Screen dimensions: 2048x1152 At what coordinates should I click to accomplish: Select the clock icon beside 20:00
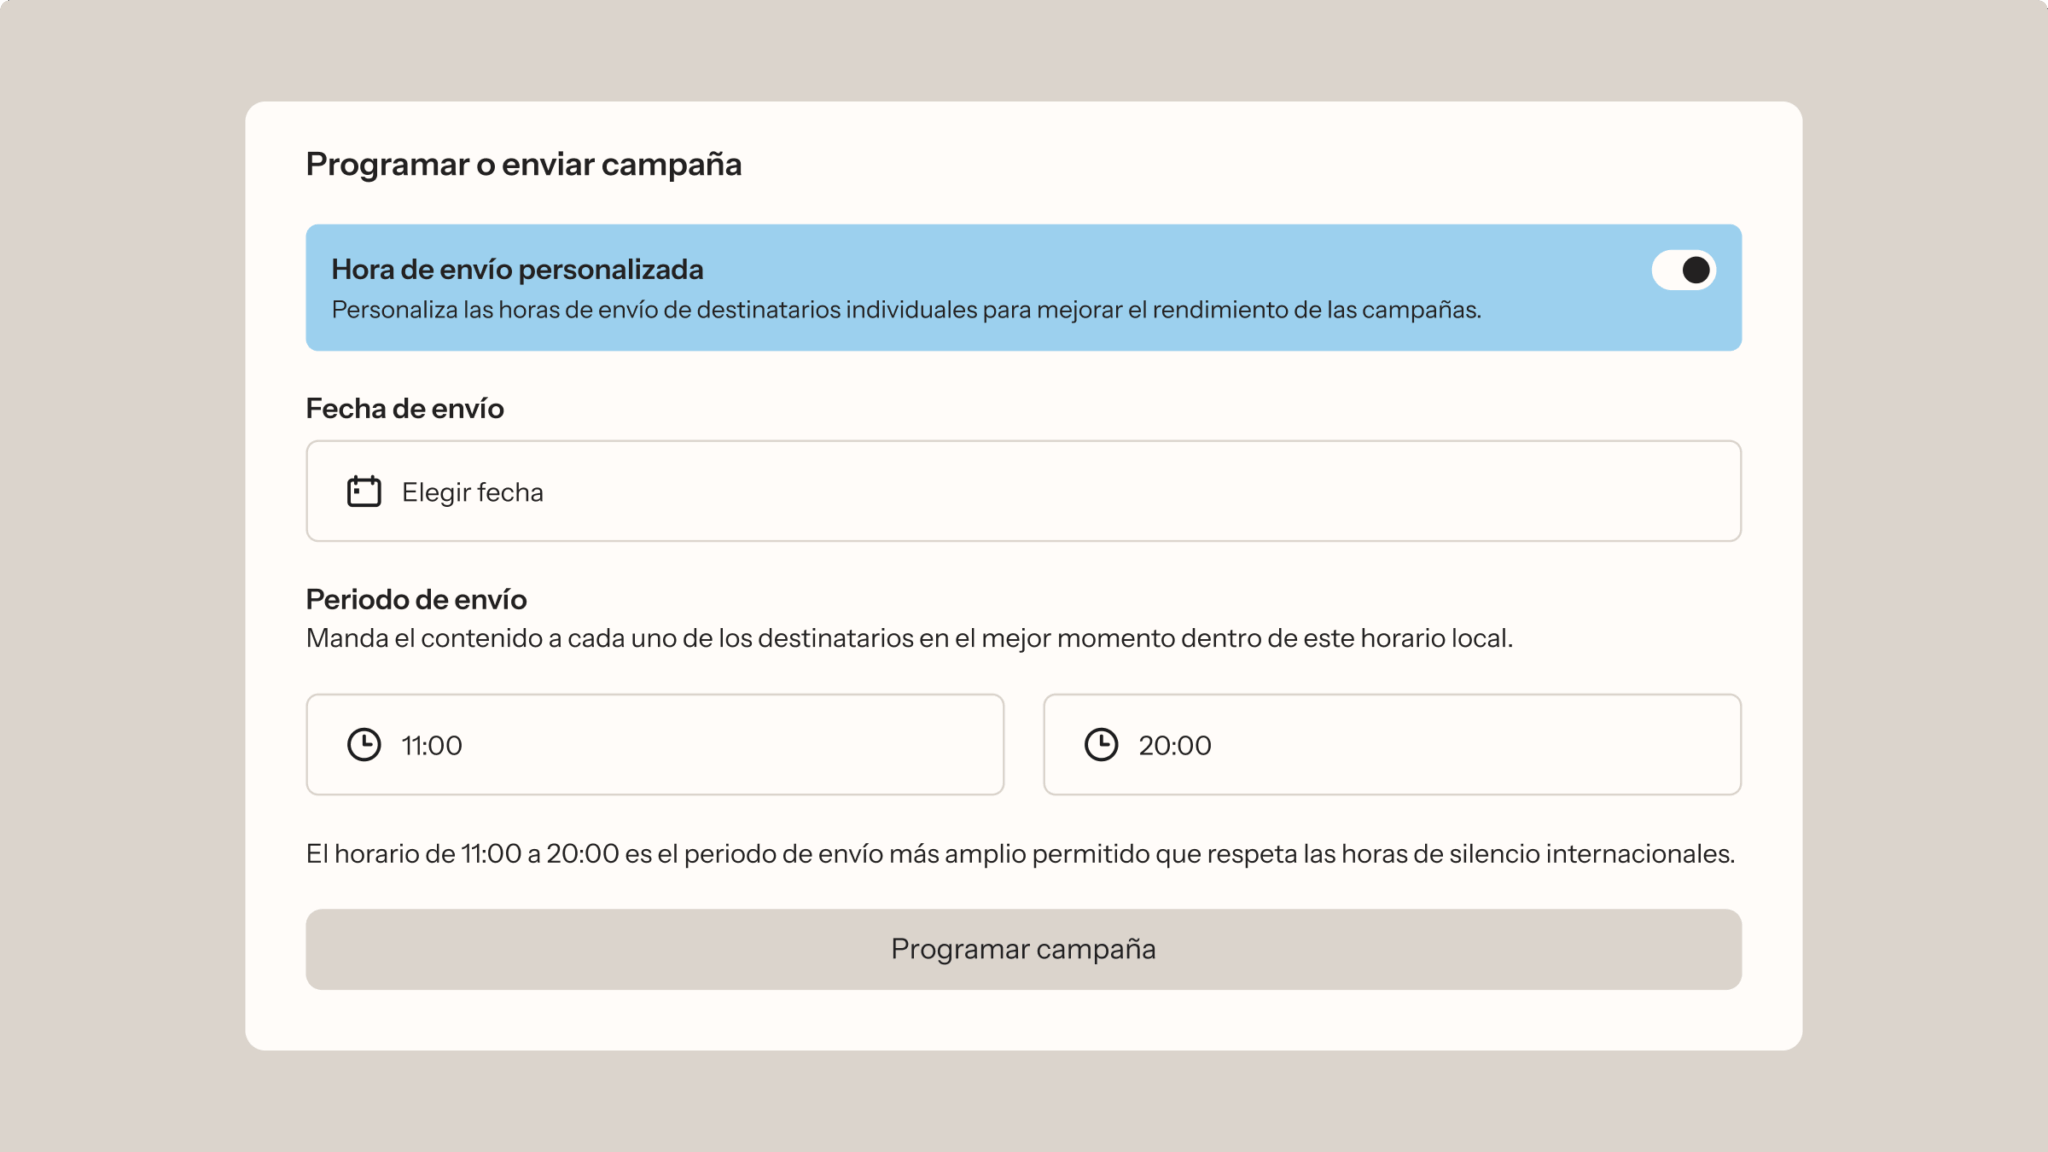tap(1102, 744)
